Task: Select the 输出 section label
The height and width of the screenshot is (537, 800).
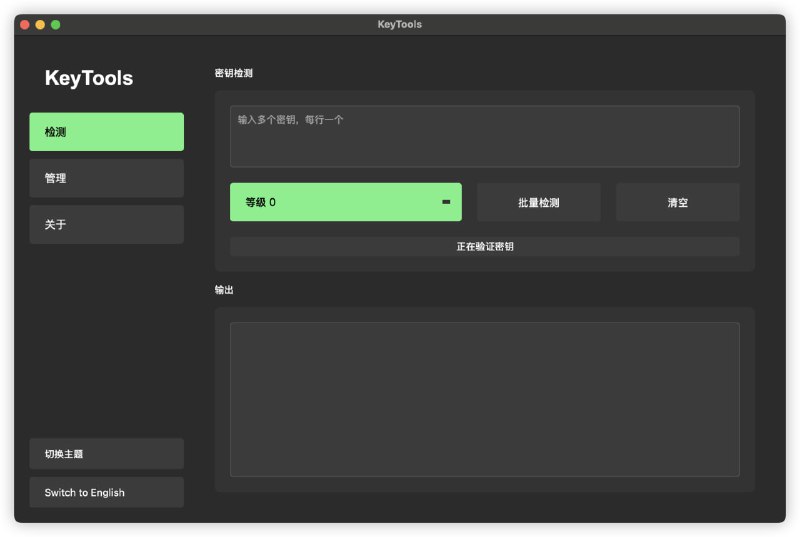Action: click(224, 290)
